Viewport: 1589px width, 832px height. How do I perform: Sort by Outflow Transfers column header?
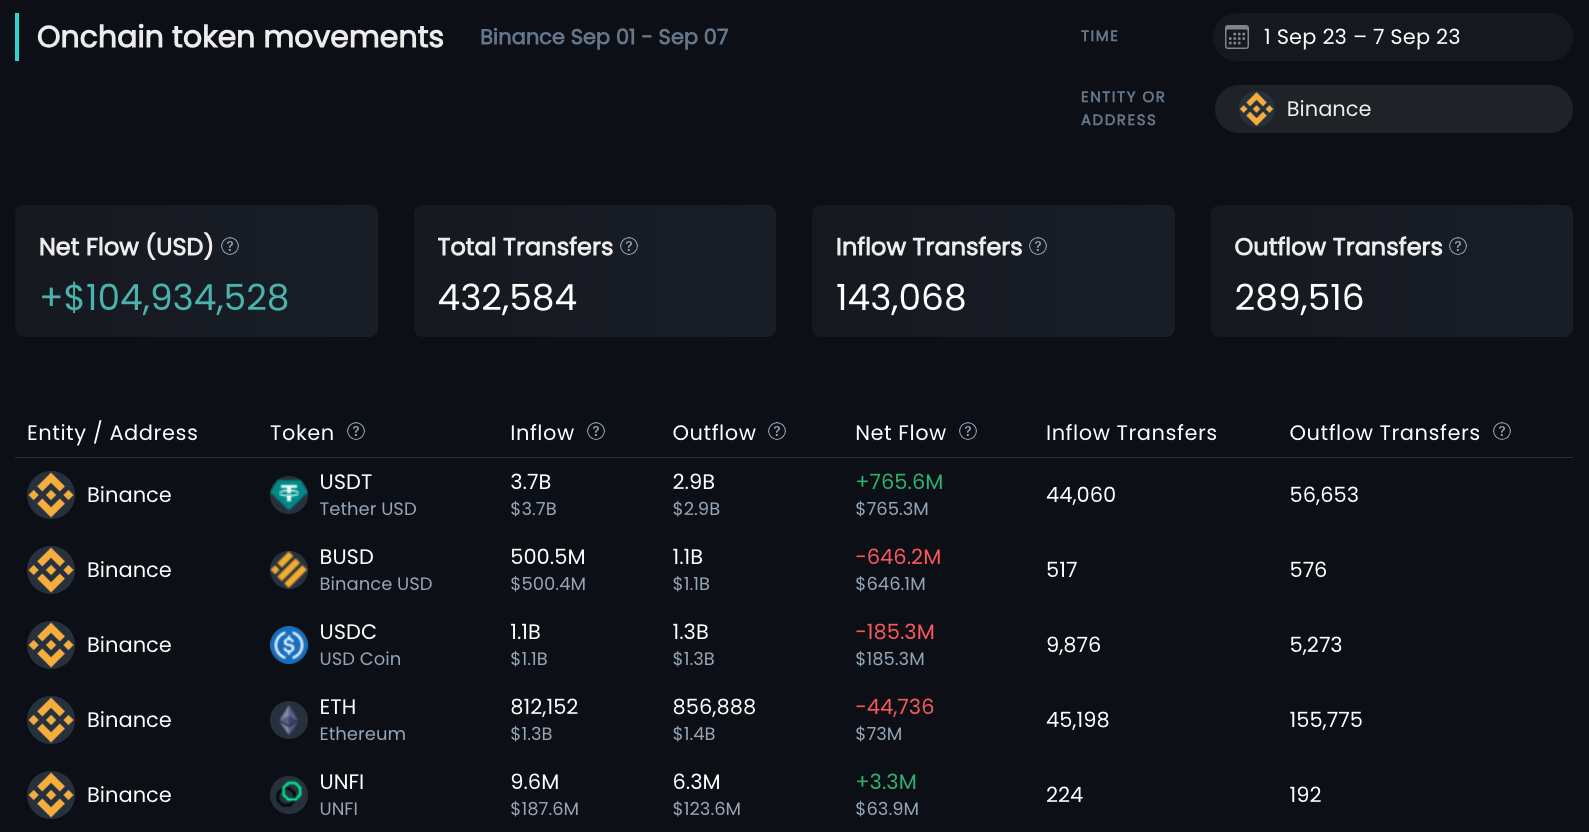click(1384, 433)
